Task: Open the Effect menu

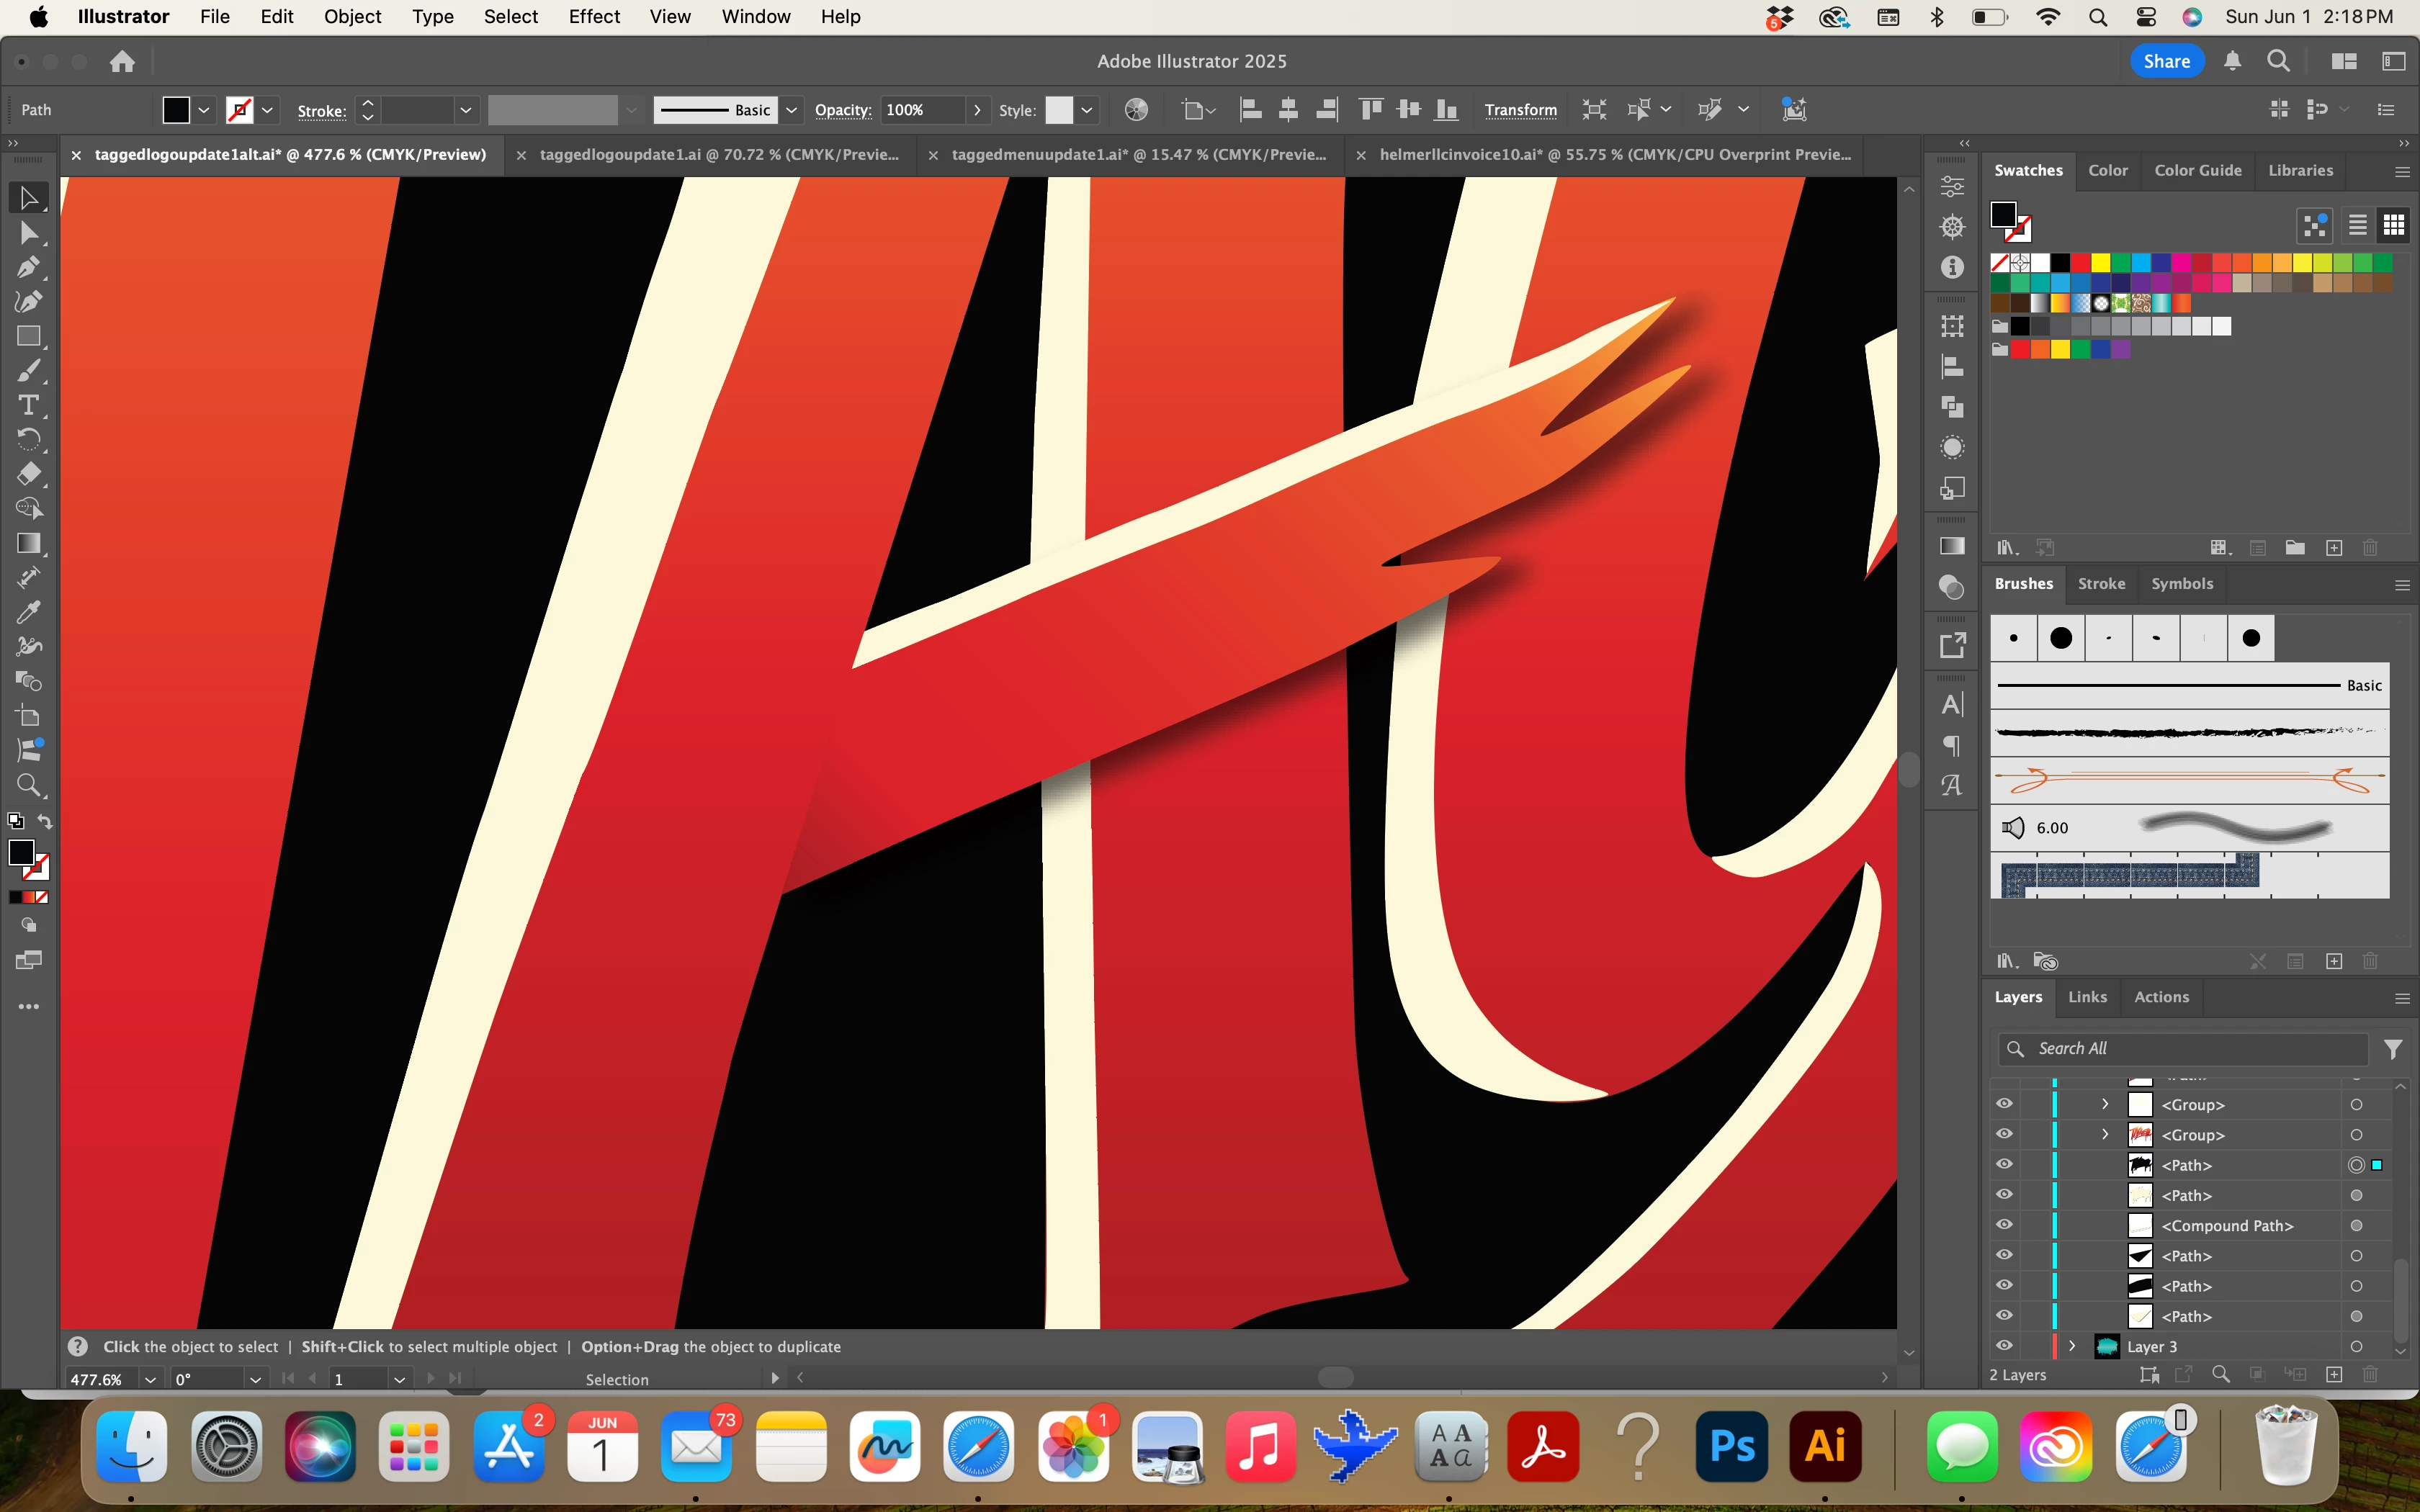Action: click(x=594, y=16)
